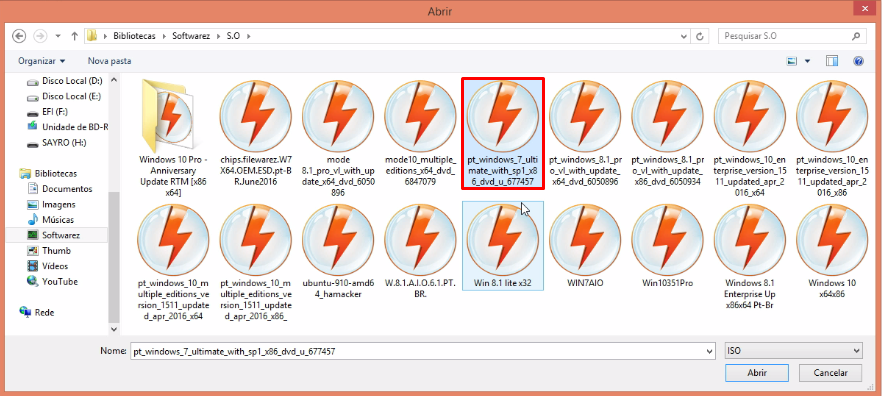Expand the address bar history dropdown

pos(684,36)
